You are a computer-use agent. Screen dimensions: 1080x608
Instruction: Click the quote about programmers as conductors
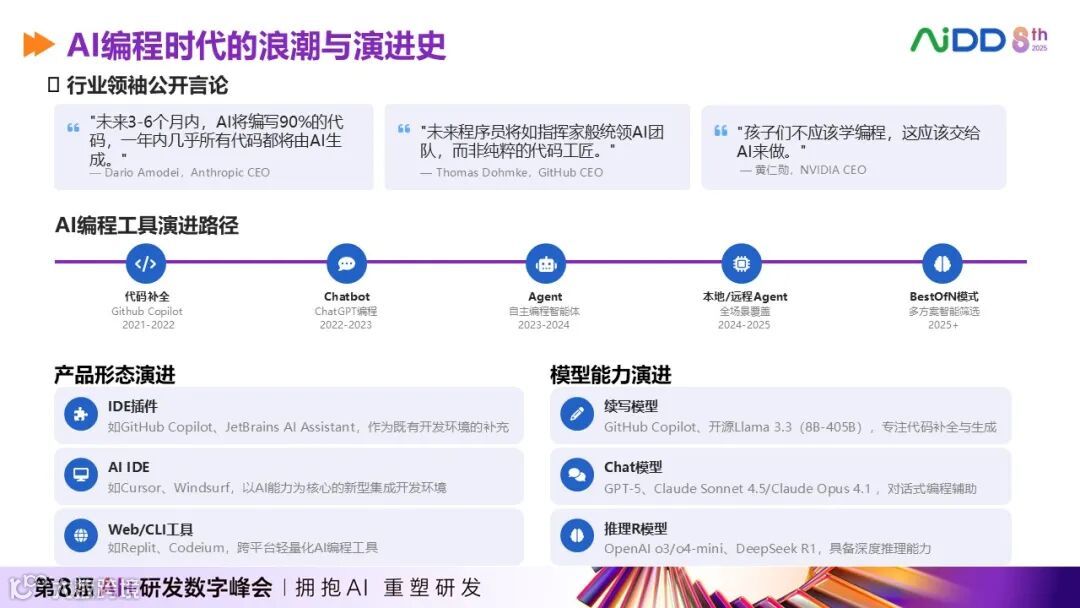(x=542, y=141)
